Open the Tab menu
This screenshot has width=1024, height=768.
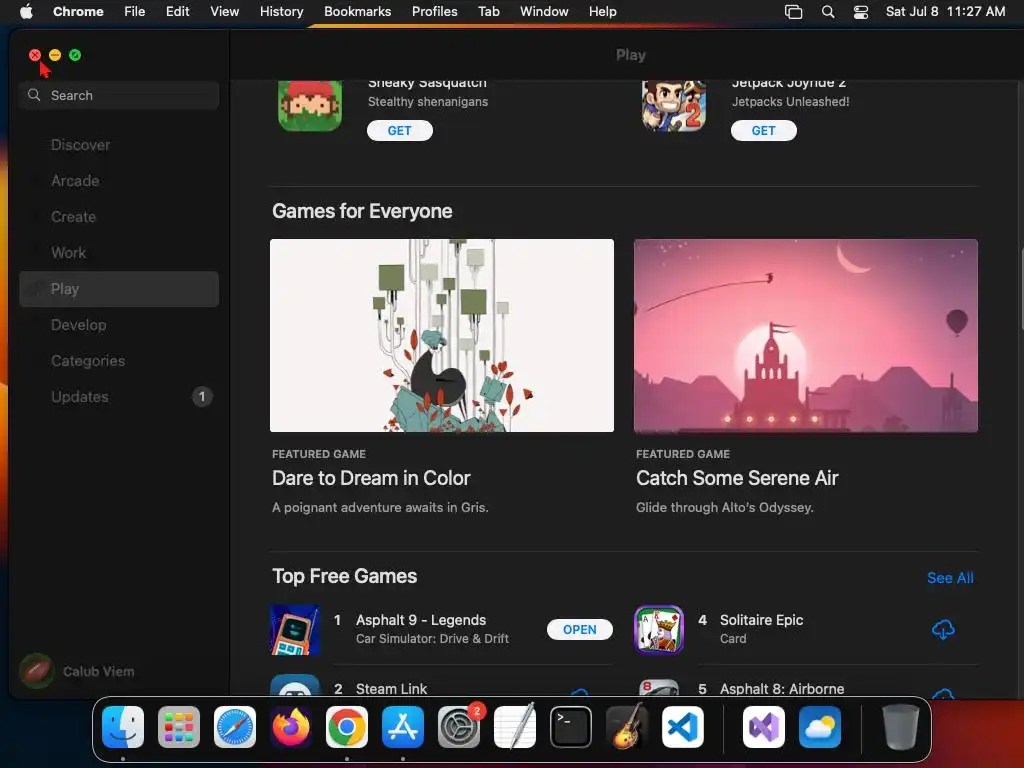pyautogui.click(x=488, y=12)
